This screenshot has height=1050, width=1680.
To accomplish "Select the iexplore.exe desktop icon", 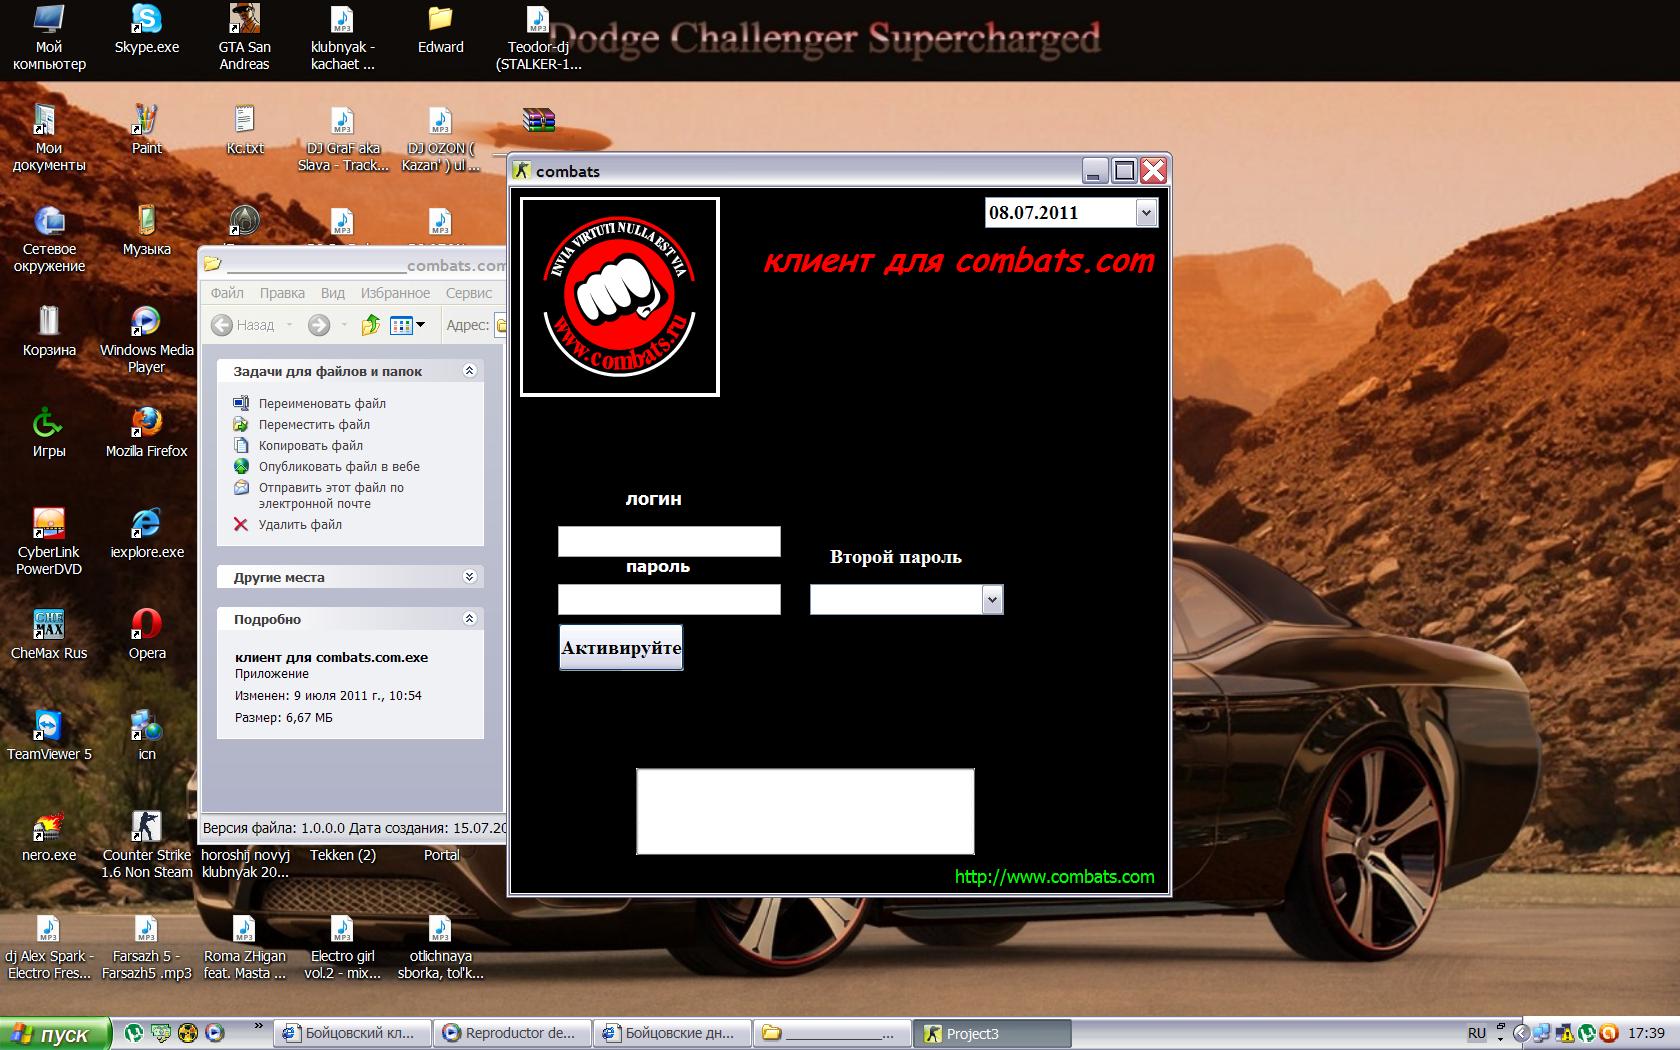I will pos(146,533).
